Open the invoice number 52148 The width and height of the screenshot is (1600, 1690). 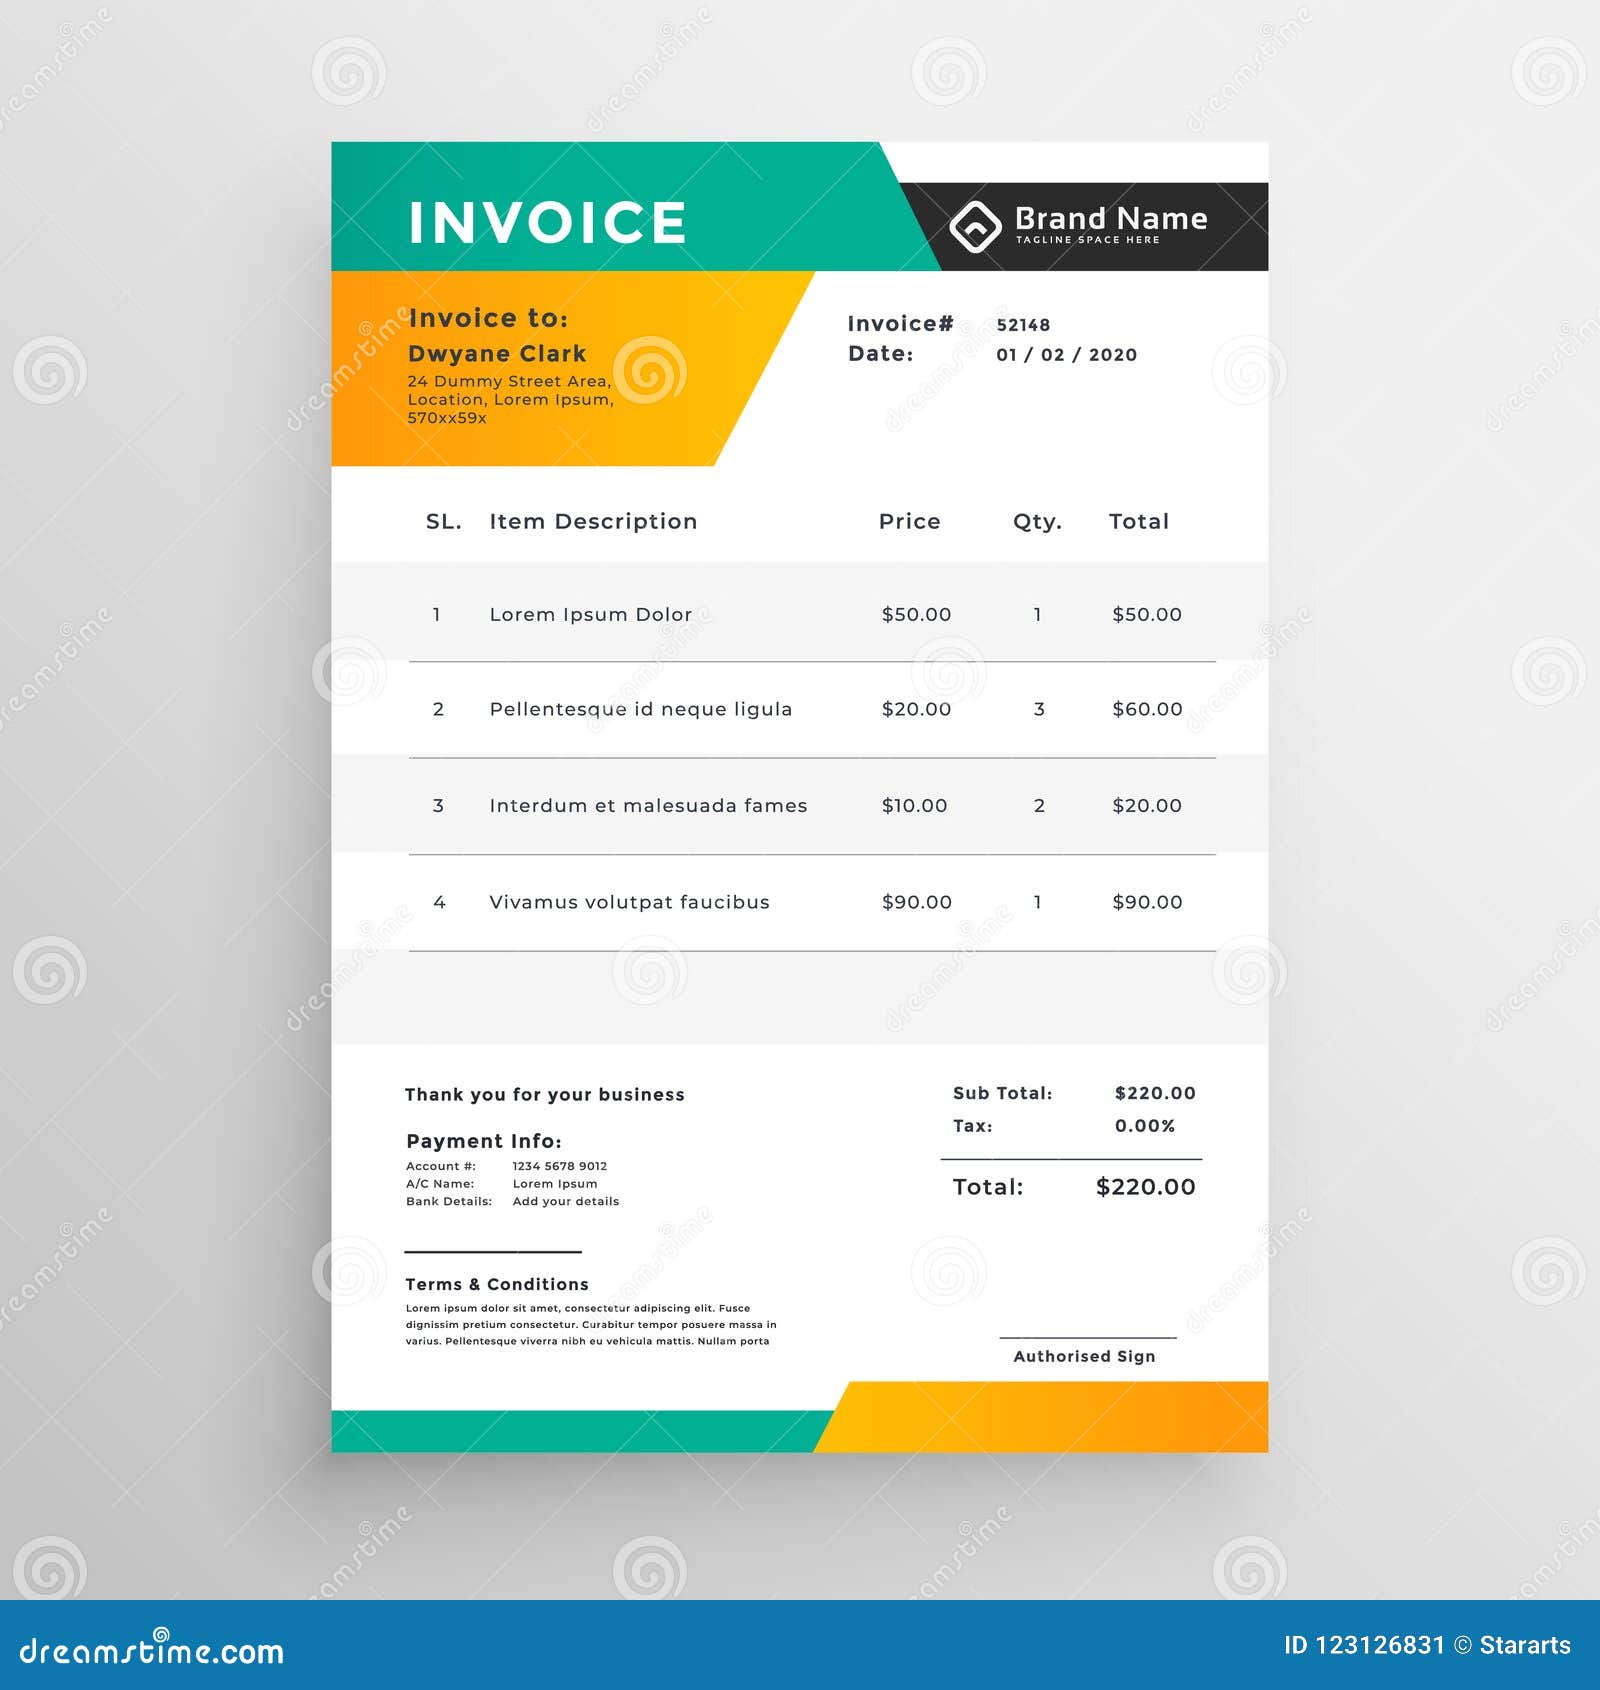tap(1022, 322)
